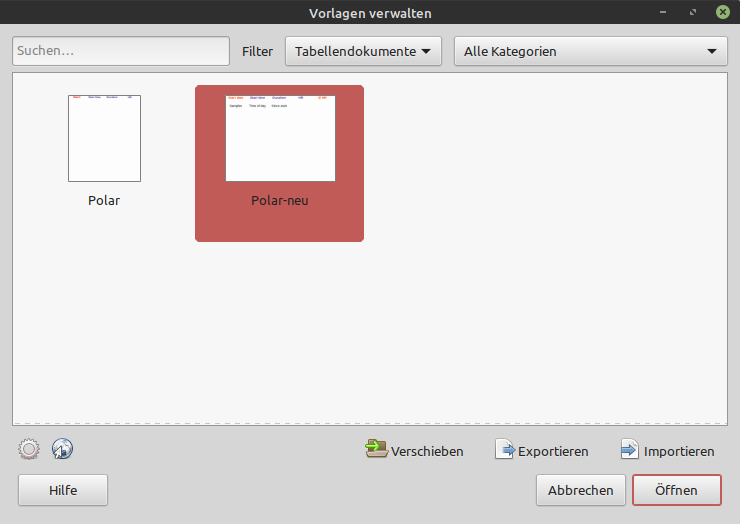Click the Polar template name

[104, 201]
